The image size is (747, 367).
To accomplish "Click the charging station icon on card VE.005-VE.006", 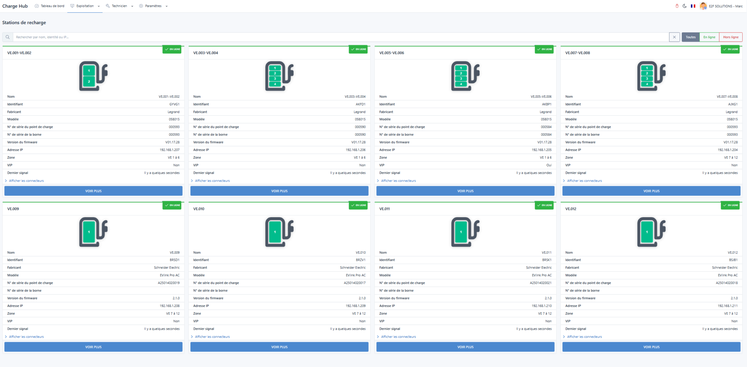I will (465, 76).
